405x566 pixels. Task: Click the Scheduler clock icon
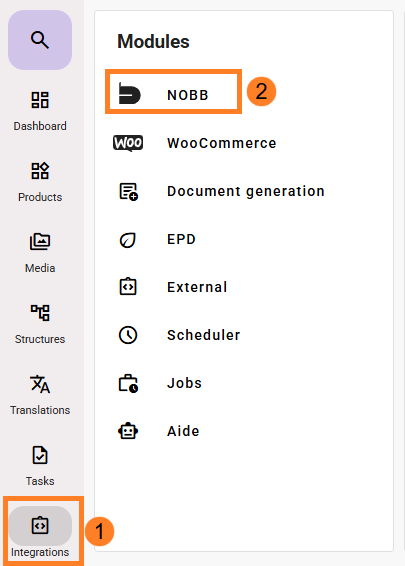point(128,335)
